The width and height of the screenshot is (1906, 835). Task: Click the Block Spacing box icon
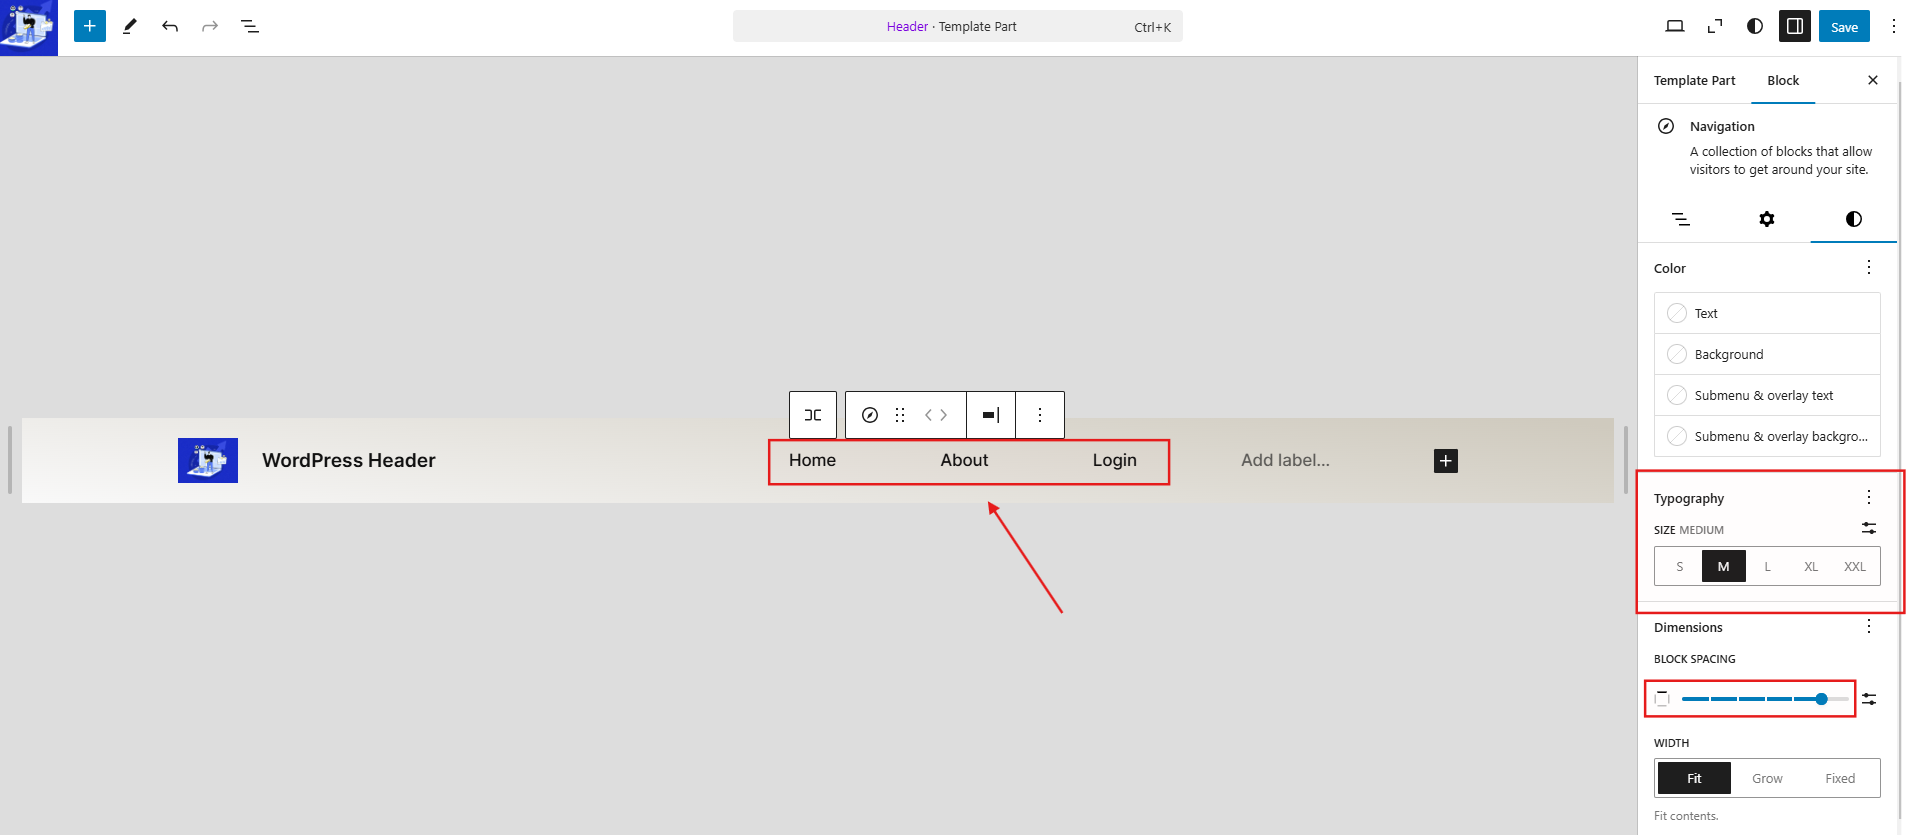1662,699
